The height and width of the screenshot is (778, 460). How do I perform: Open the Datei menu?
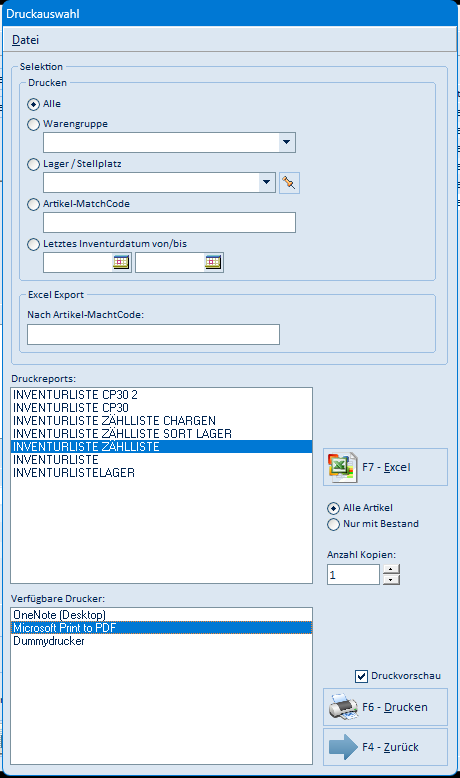(25, 40)
